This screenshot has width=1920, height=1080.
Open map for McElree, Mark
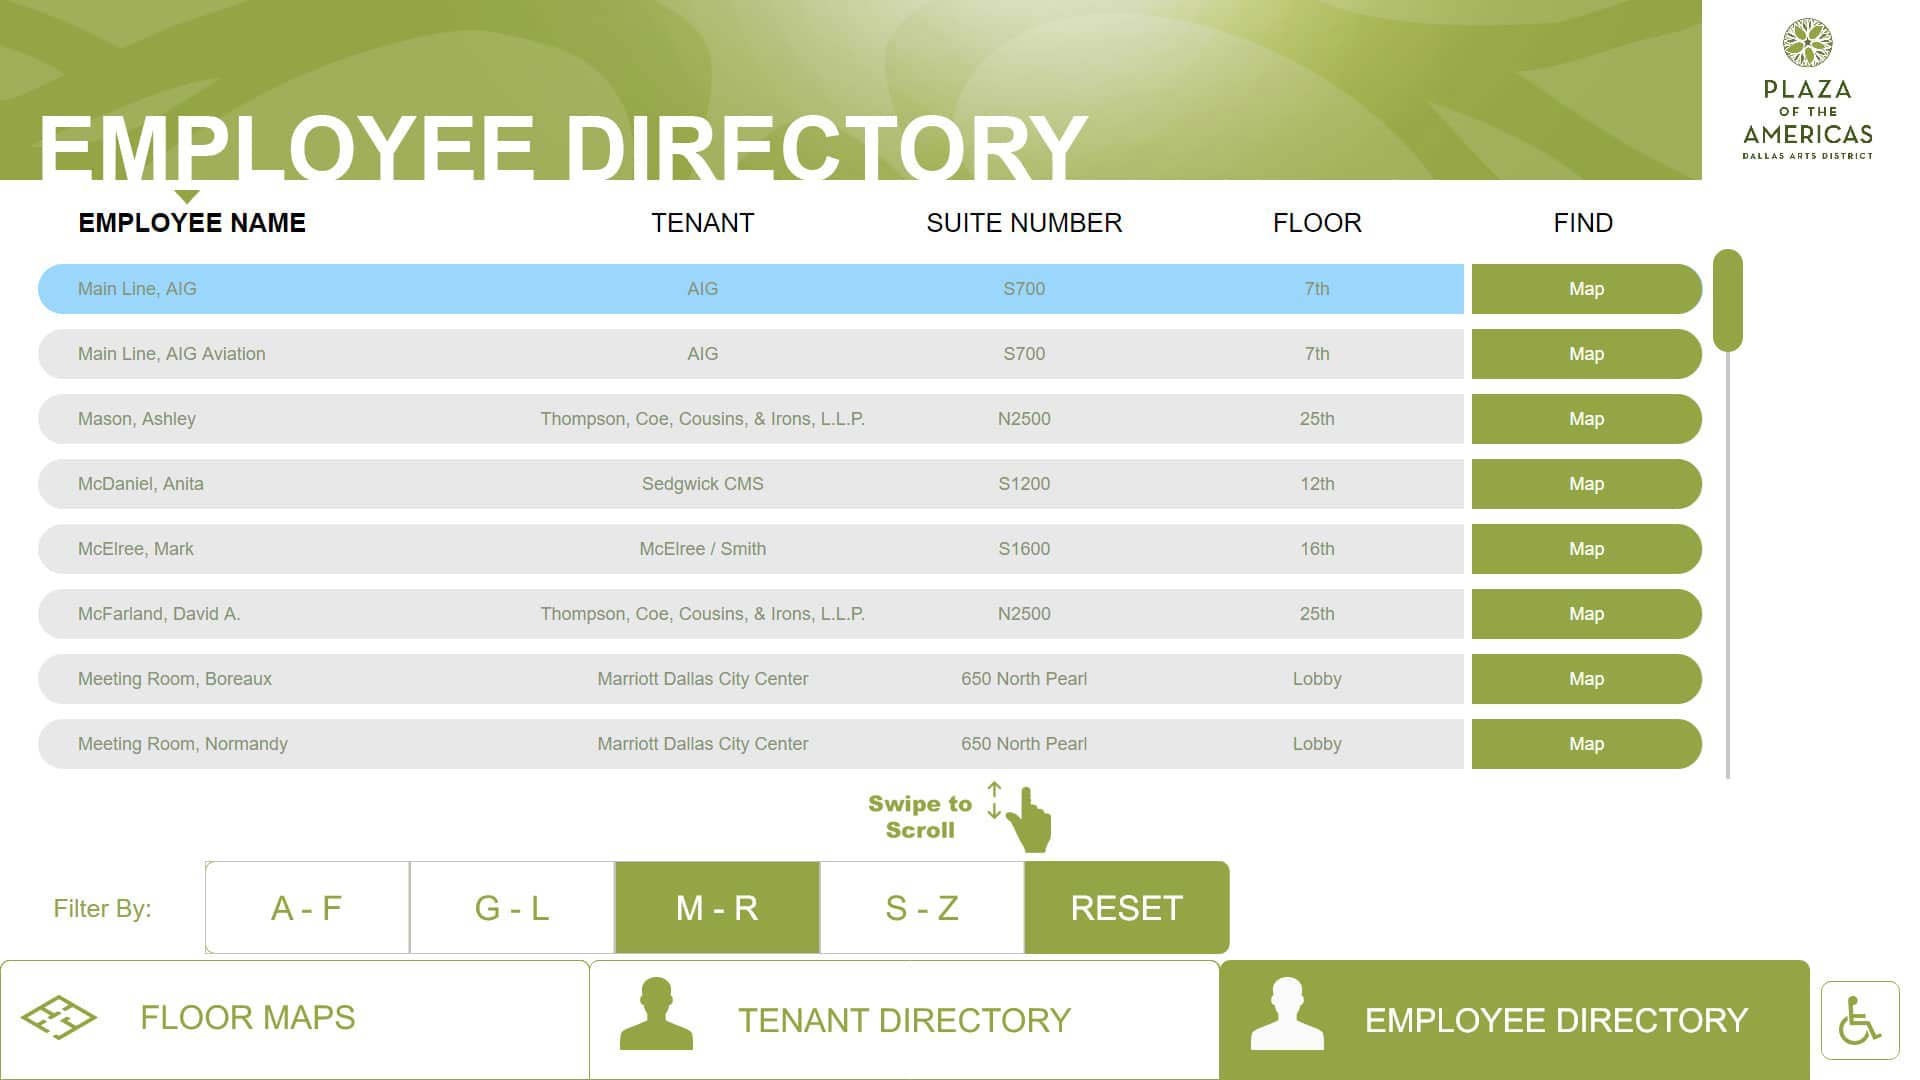coord(1586,549)
